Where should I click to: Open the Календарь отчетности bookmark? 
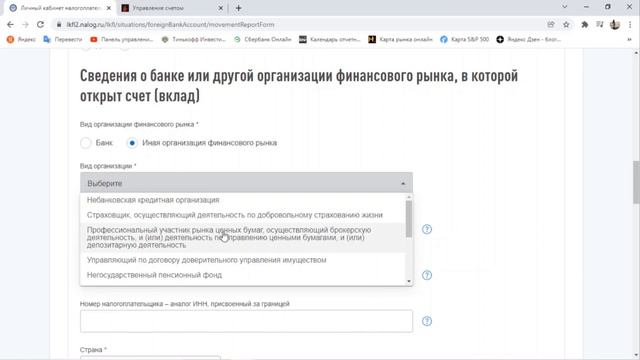[x=330, y=40]
